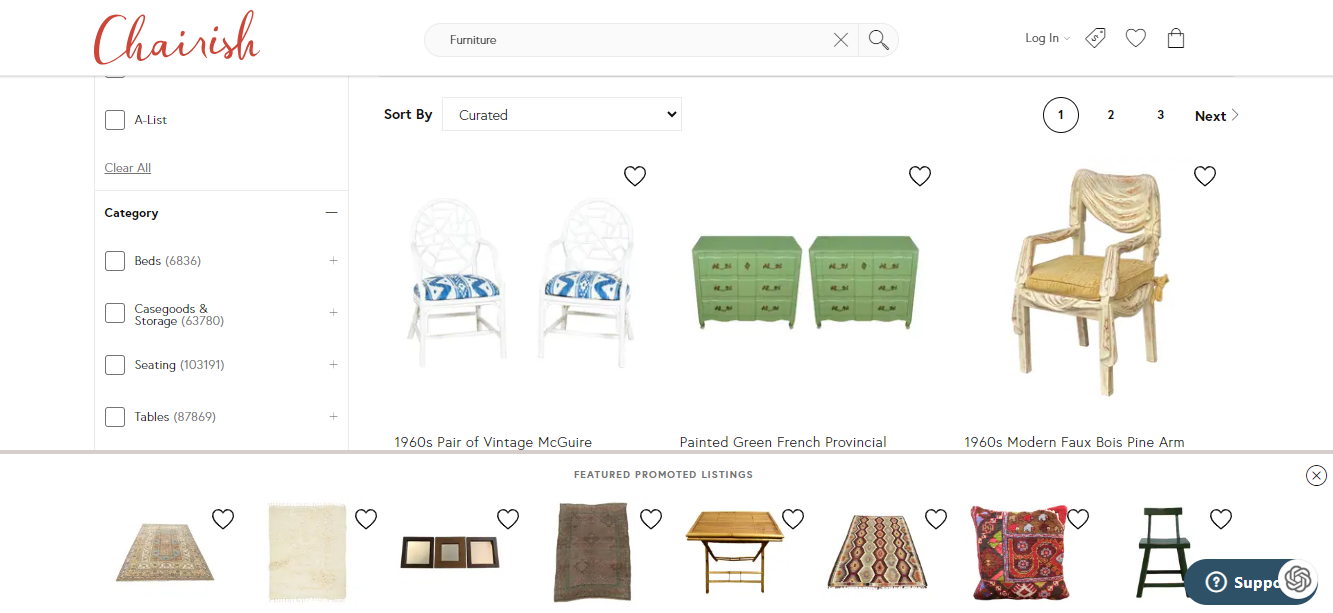Open the shopping bag cart icon
Image resolution: width=1333 pixels, height=613 pixels.
[1176, 38]
